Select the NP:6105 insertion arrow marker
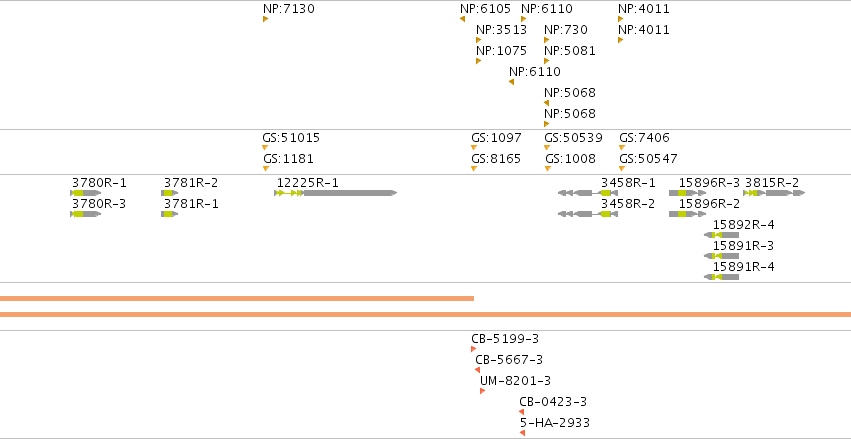Screen dimensions: 851x439 click(x=462, y=19)
